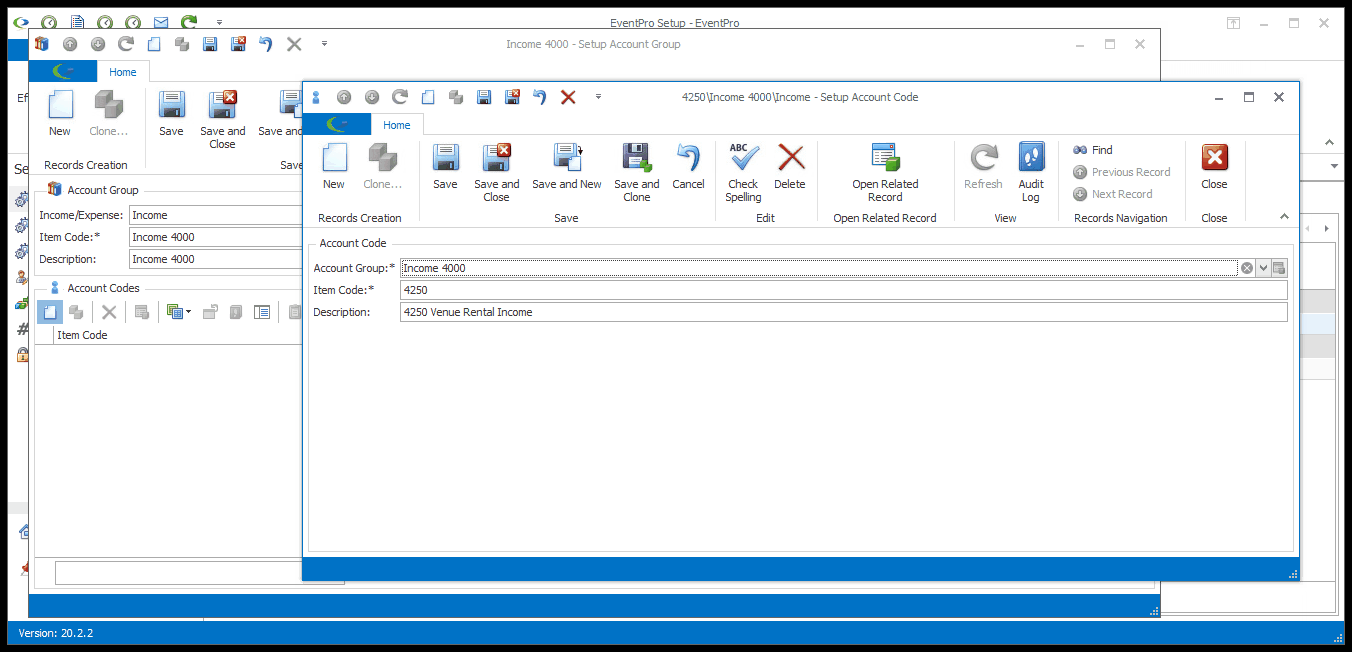
Task: Click the Income/Expense field in Account Group
Action: [x=216, y=215]
